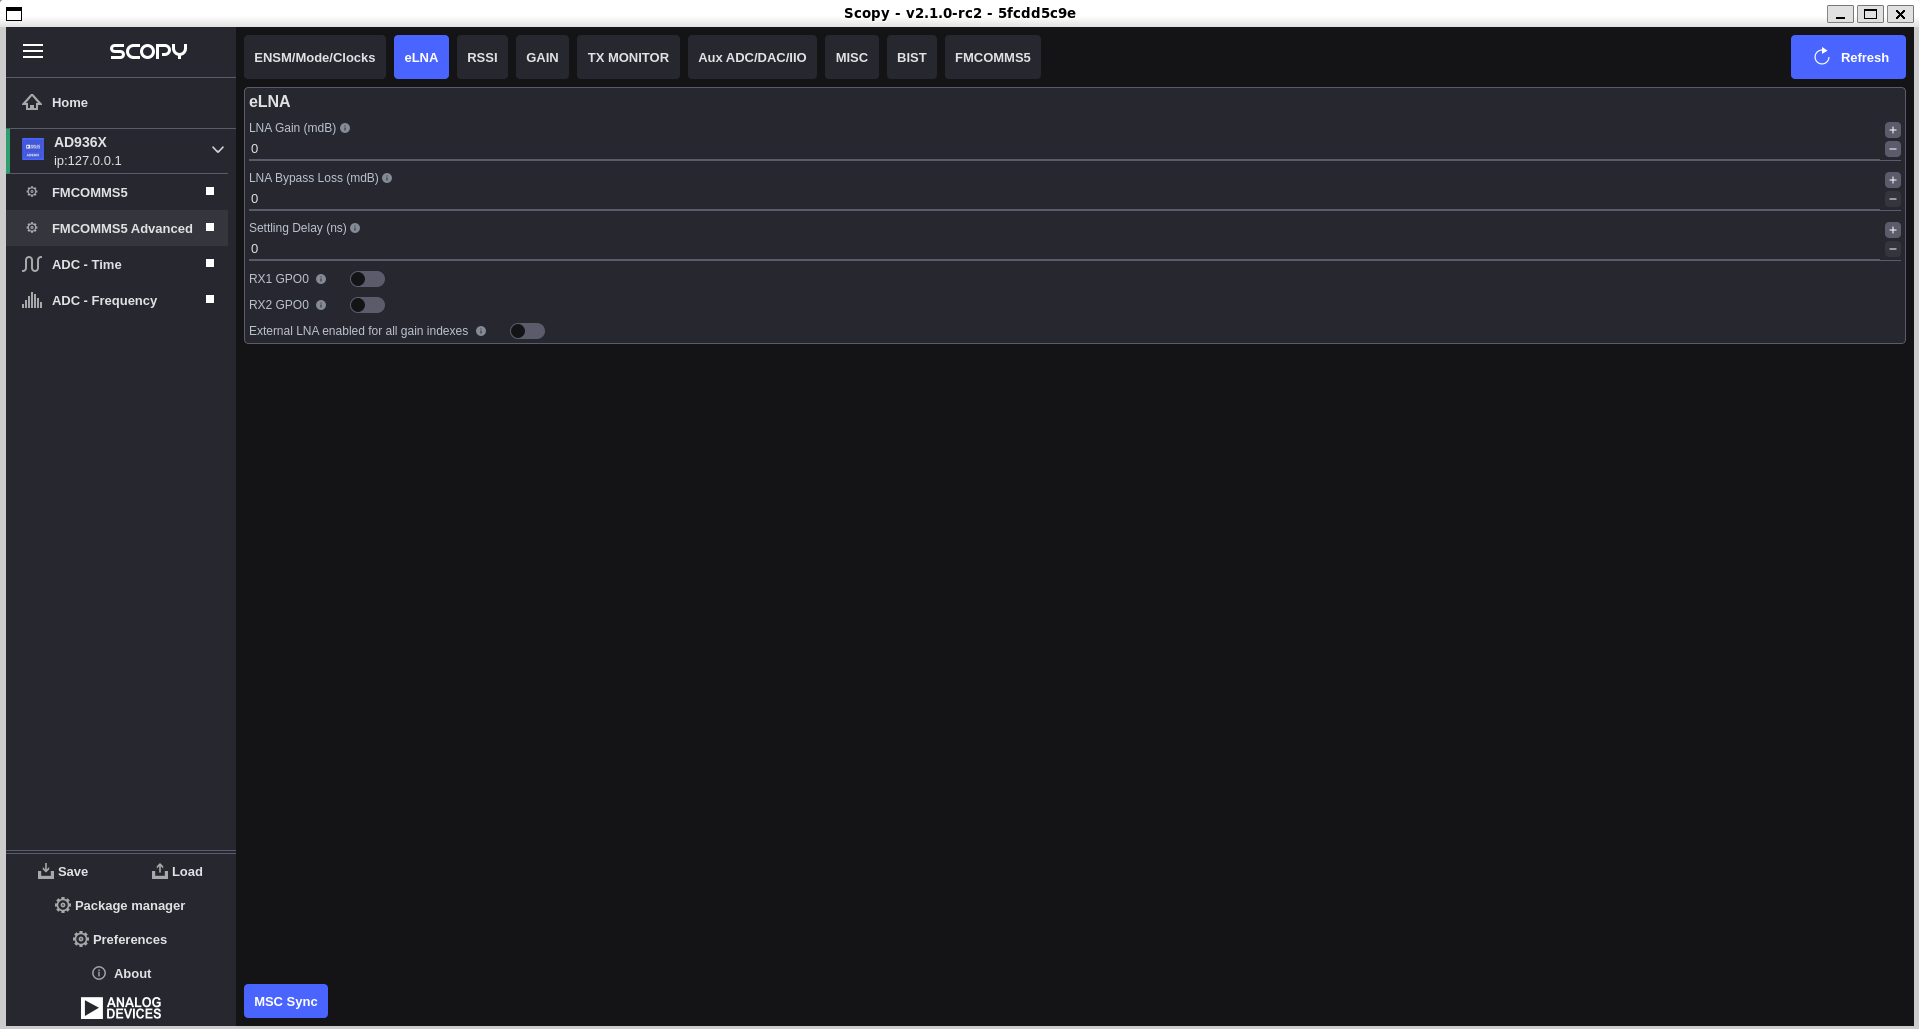Increment LNA Gain with plus button
The width and height of the screenshot is (1919, 1029).
[1893, 130]
